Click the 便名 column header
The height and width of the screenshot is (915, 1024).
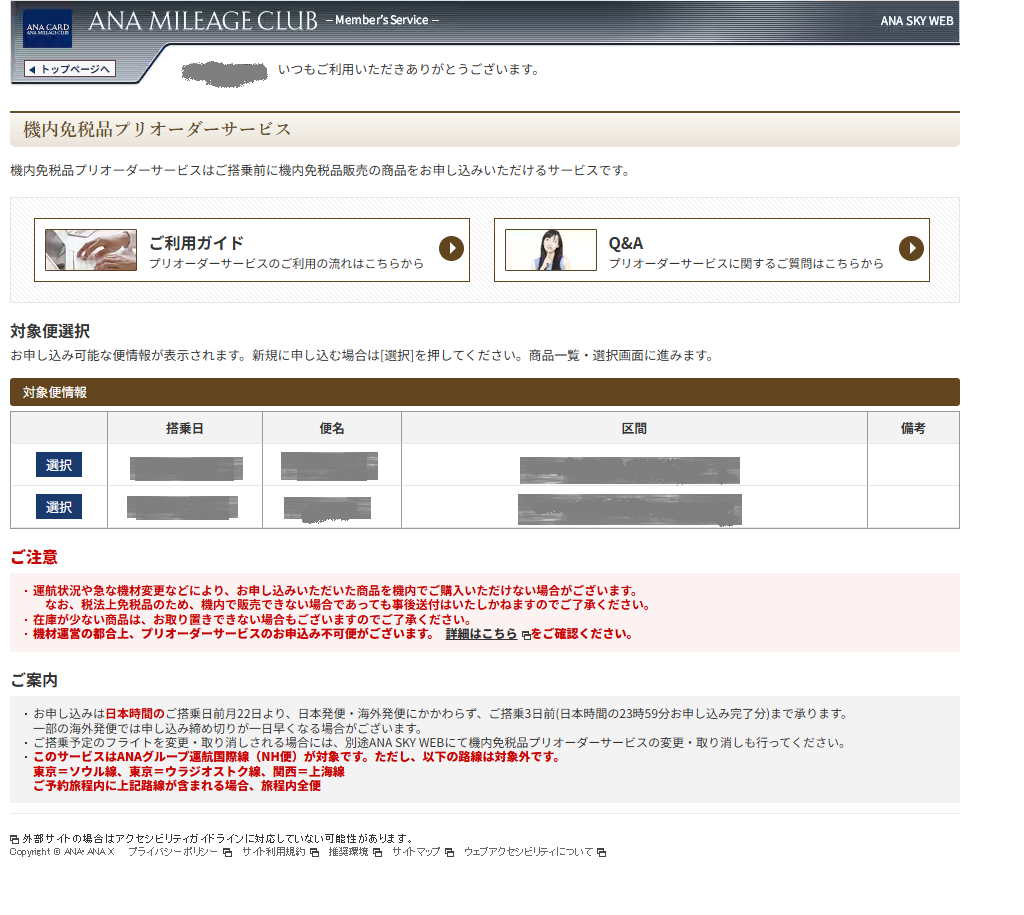pos(332,428)
